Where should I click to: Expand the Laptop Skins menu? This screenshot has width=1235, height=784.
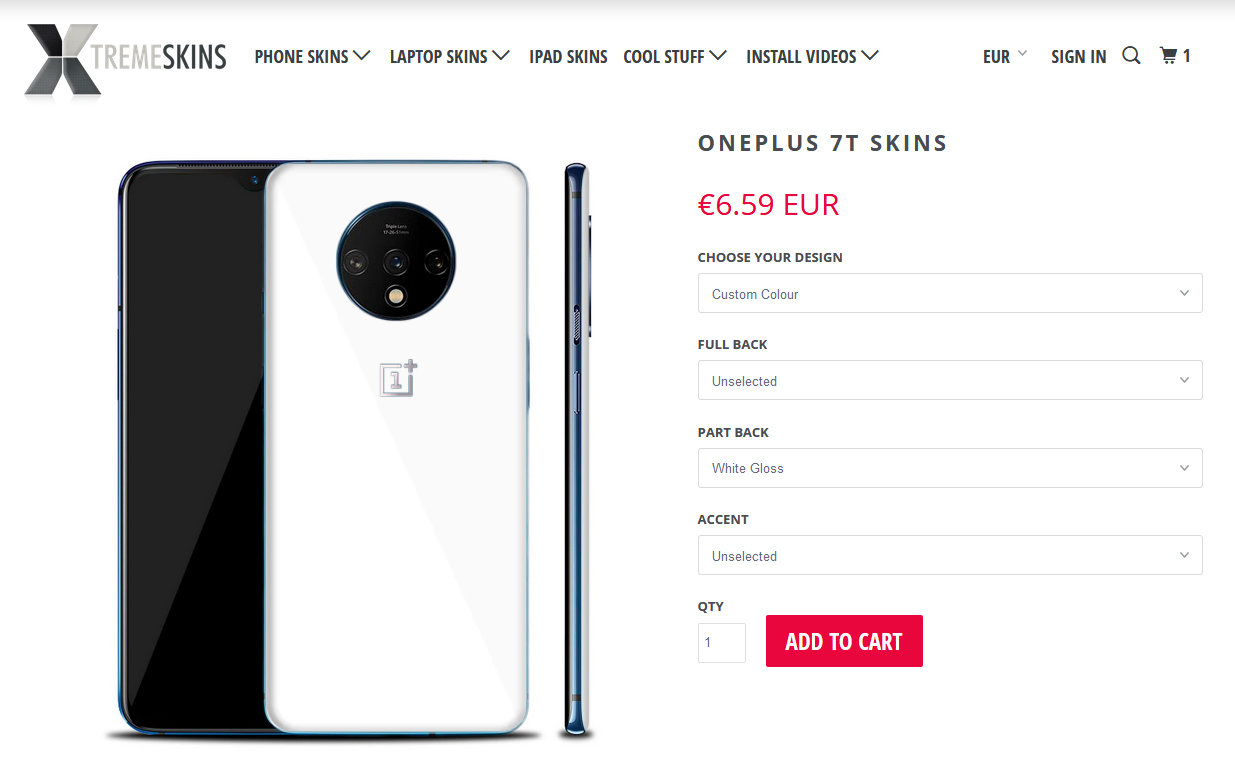pos(450,57)
